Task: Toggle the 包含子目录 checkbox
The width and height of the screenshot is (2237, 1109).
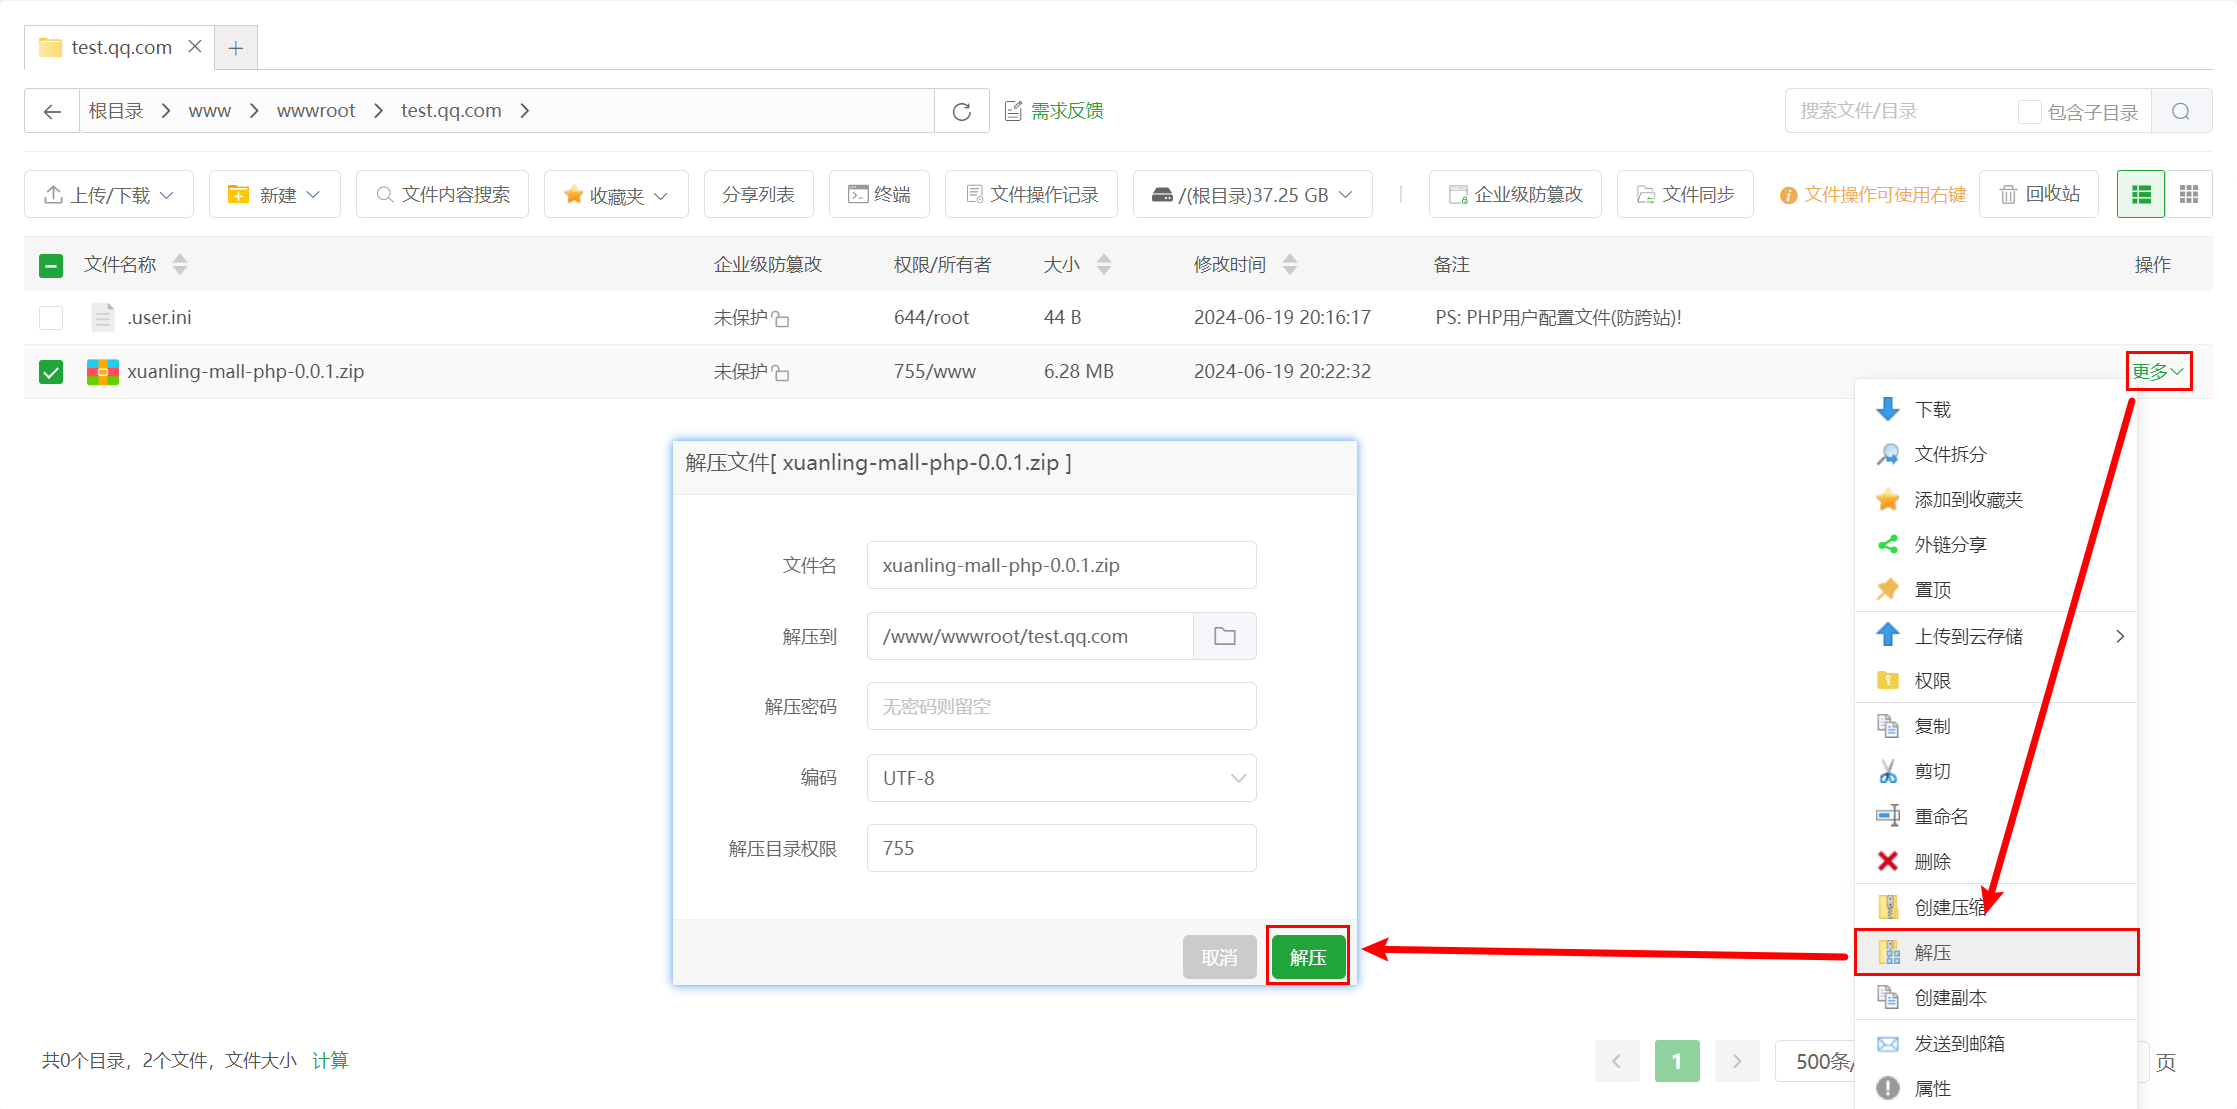Action: (x=2029, y=112)
